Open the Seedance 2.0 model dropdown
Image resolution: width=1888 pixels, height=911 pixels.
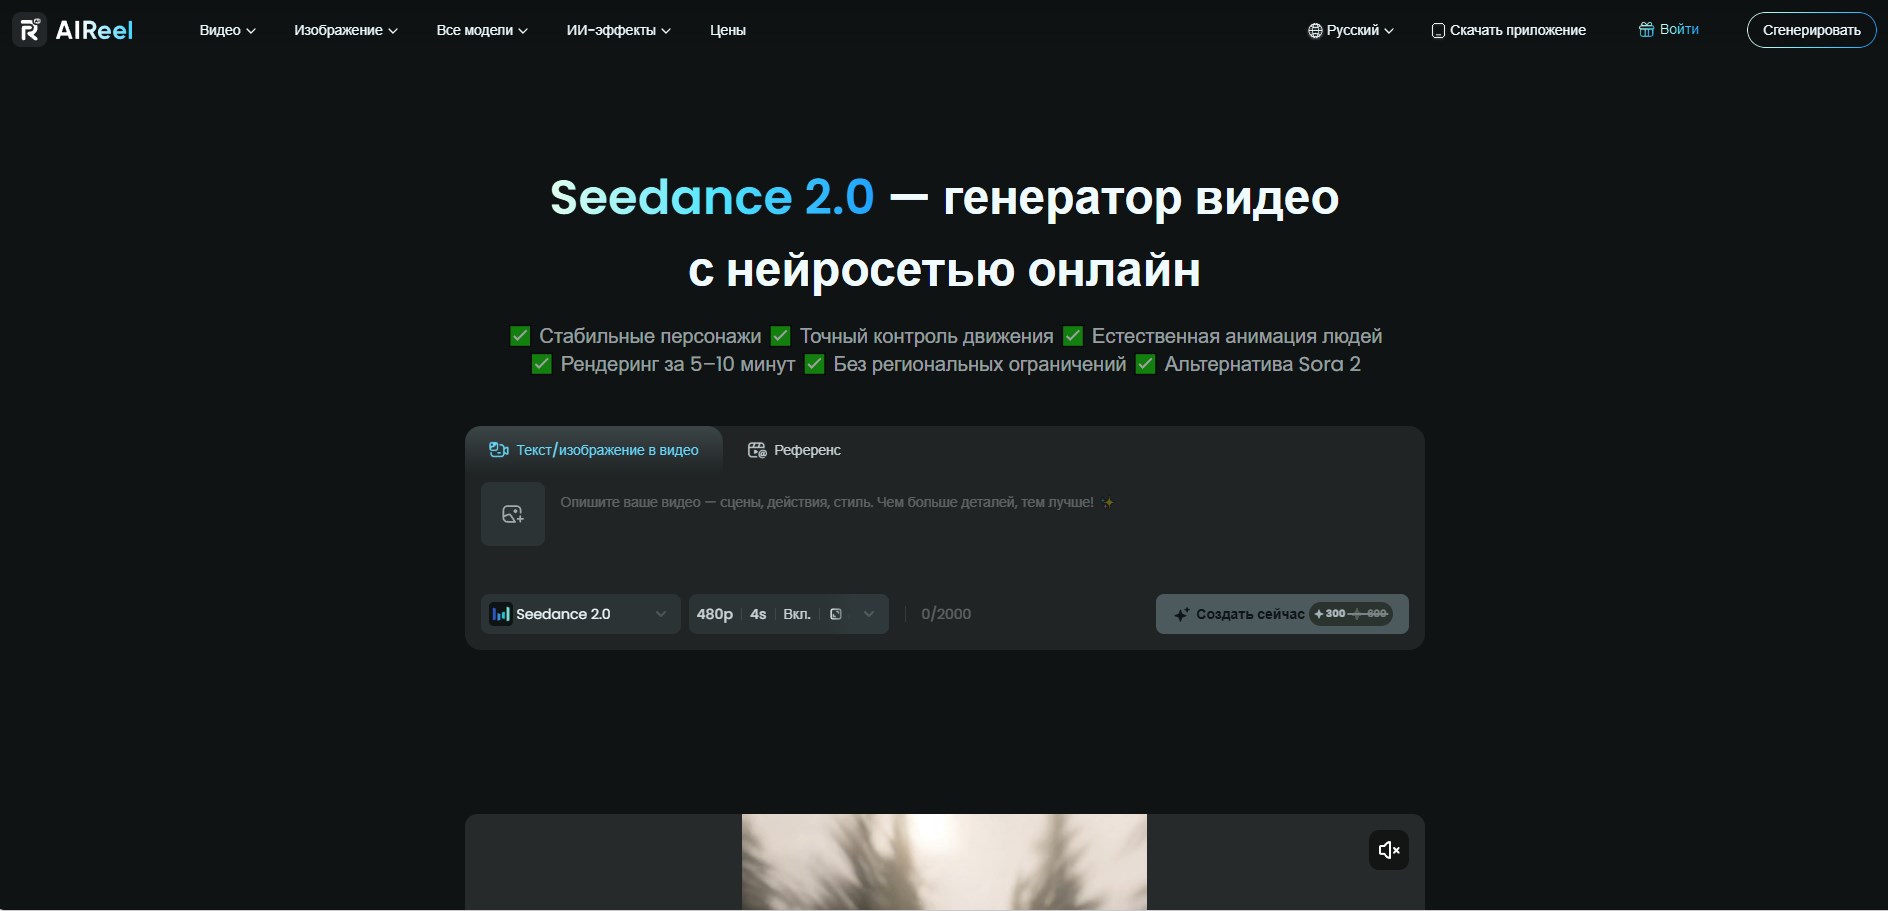pyautogui.click(x=581, y=614)
